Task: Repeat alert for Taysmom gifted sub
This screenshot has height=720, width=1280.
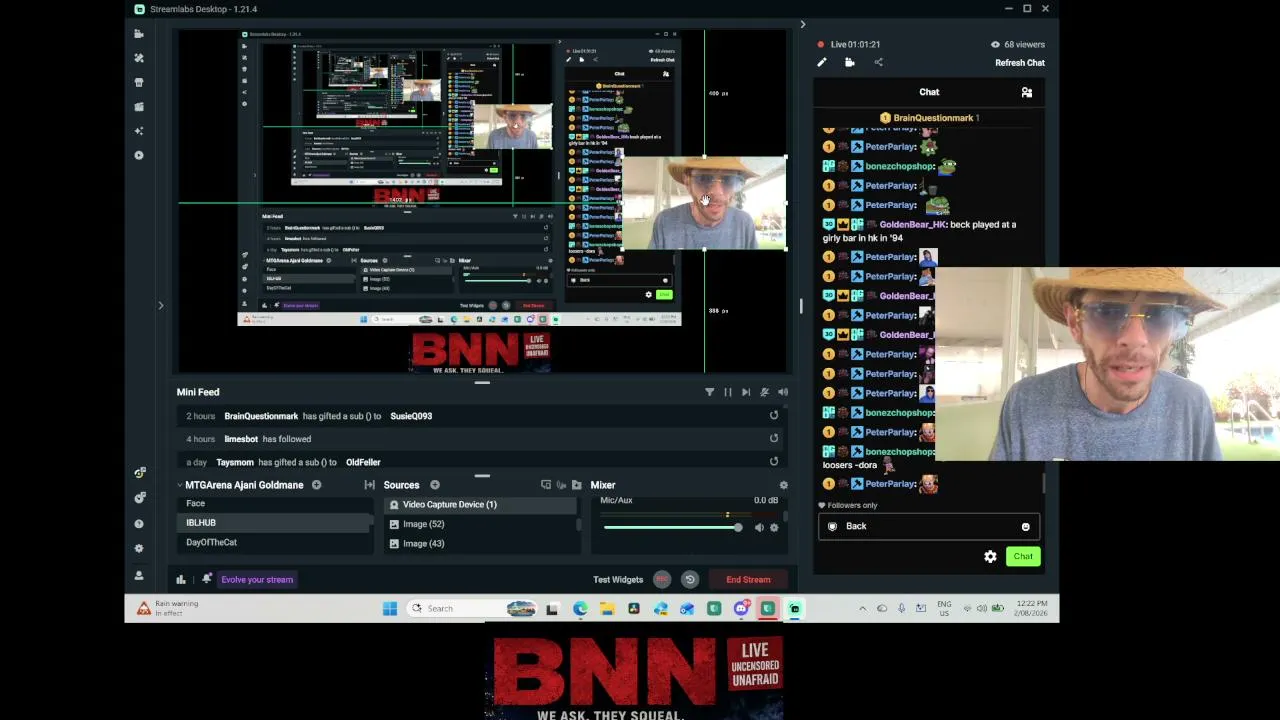Action: pos(774,461)
